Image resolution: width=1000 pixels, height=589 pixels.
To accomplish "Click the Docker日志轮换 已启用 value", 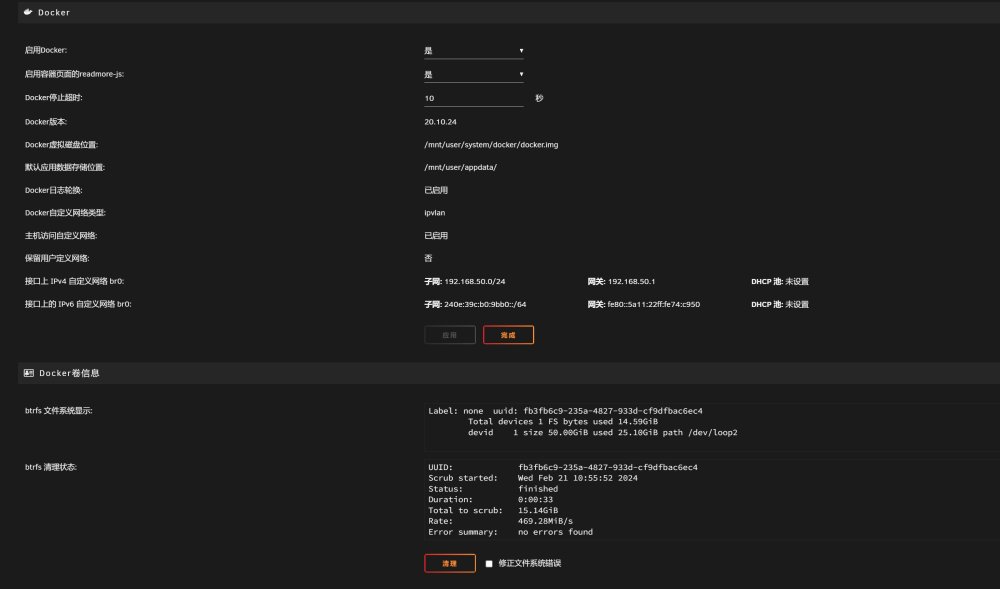I will 436,190.
